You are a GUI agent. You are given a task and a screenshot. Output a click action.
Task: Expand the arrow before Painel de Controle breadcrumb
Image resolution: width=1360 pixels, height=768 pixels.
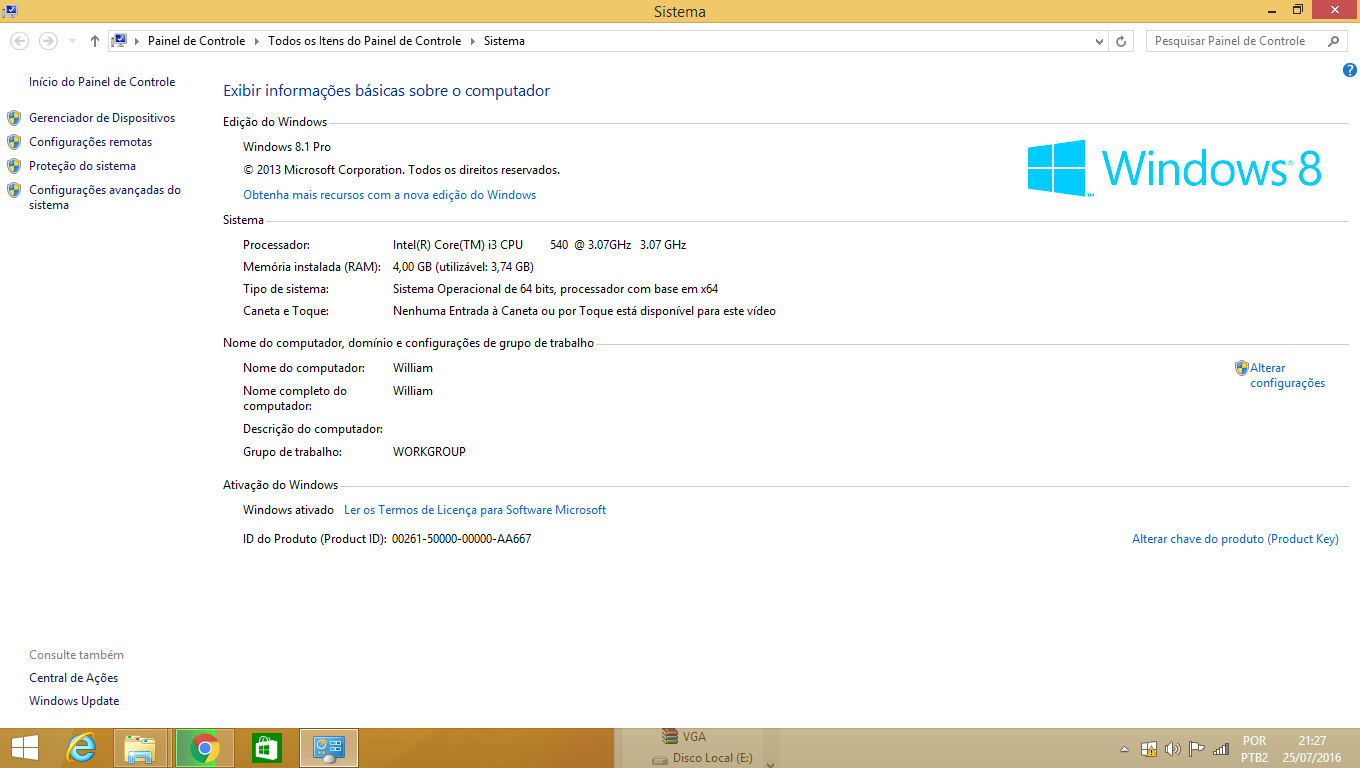pyautogui.click(x=138, y=41)
